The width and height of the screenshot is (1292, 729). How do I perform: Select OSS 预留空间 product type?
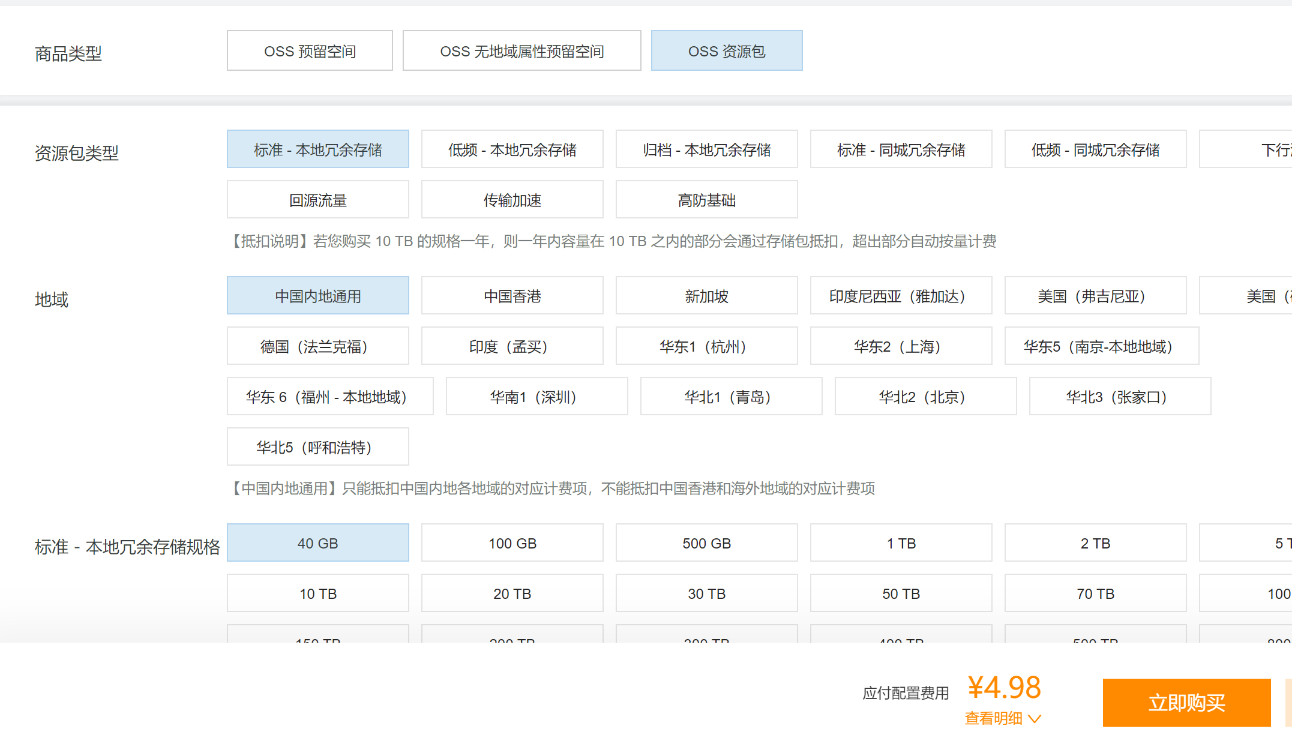310,51
